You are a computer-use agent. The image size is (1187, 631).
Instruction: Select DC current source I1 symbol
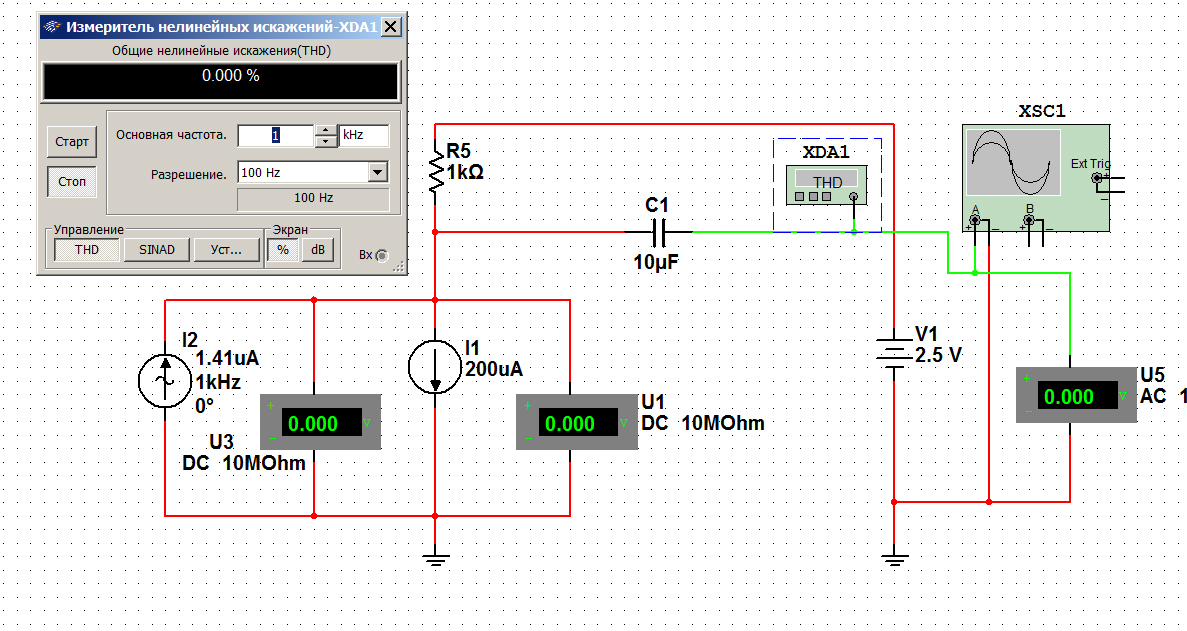435,367
